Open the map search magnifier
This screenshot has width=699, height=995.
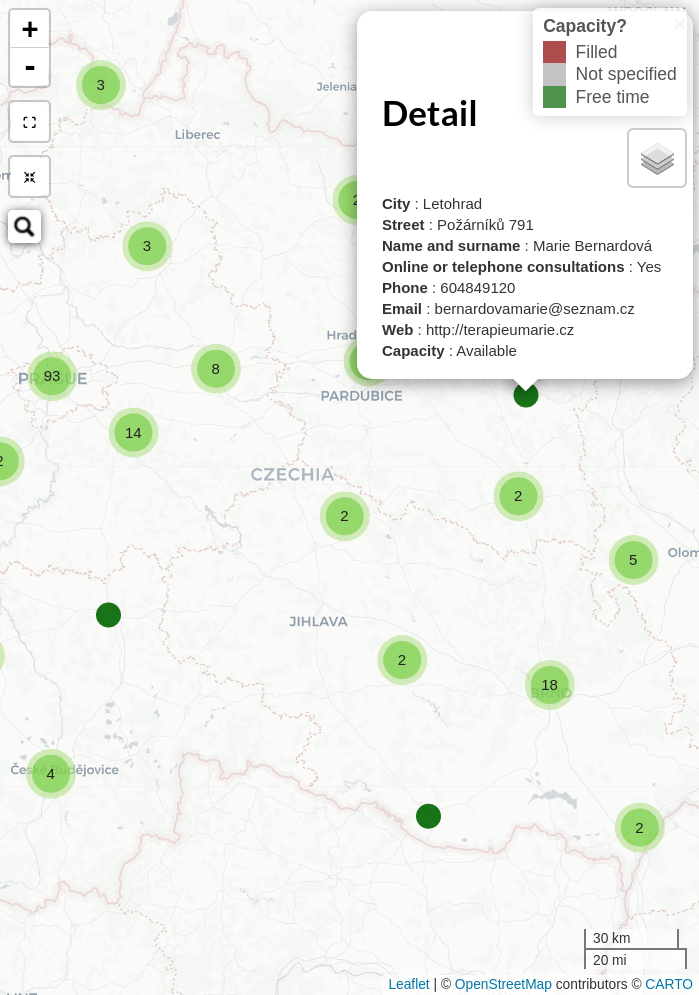24,227
